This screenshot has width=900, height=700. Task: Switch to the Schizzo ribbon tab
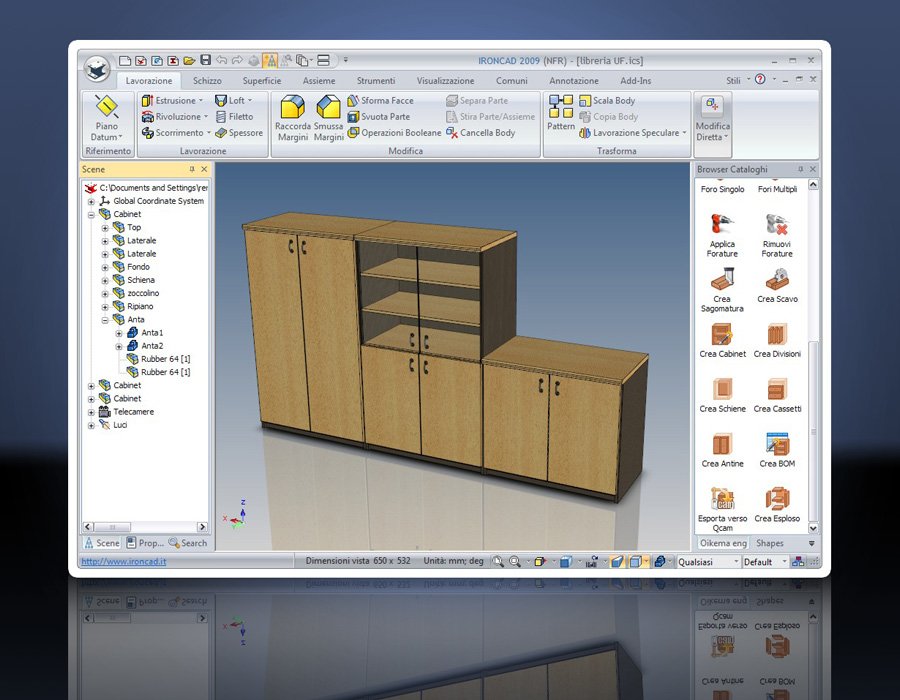pyautogui.click(x=207, y=80)
